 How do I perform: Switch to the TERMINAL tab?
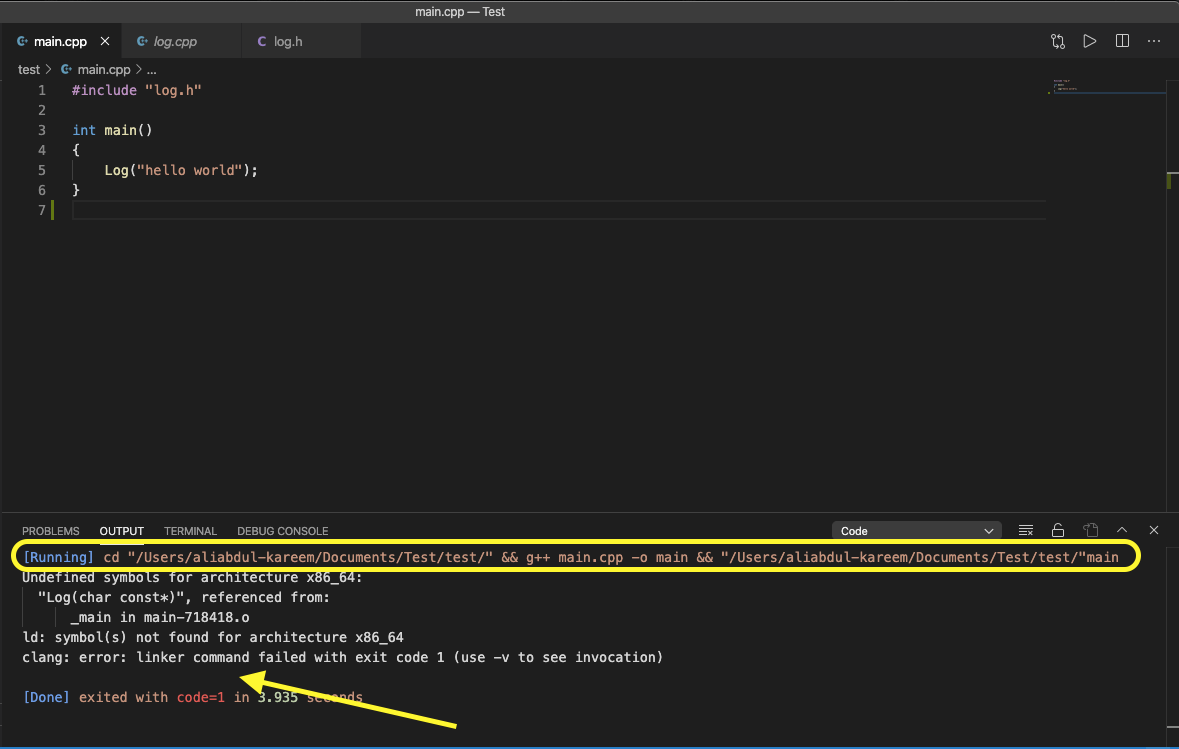[190, 531]
